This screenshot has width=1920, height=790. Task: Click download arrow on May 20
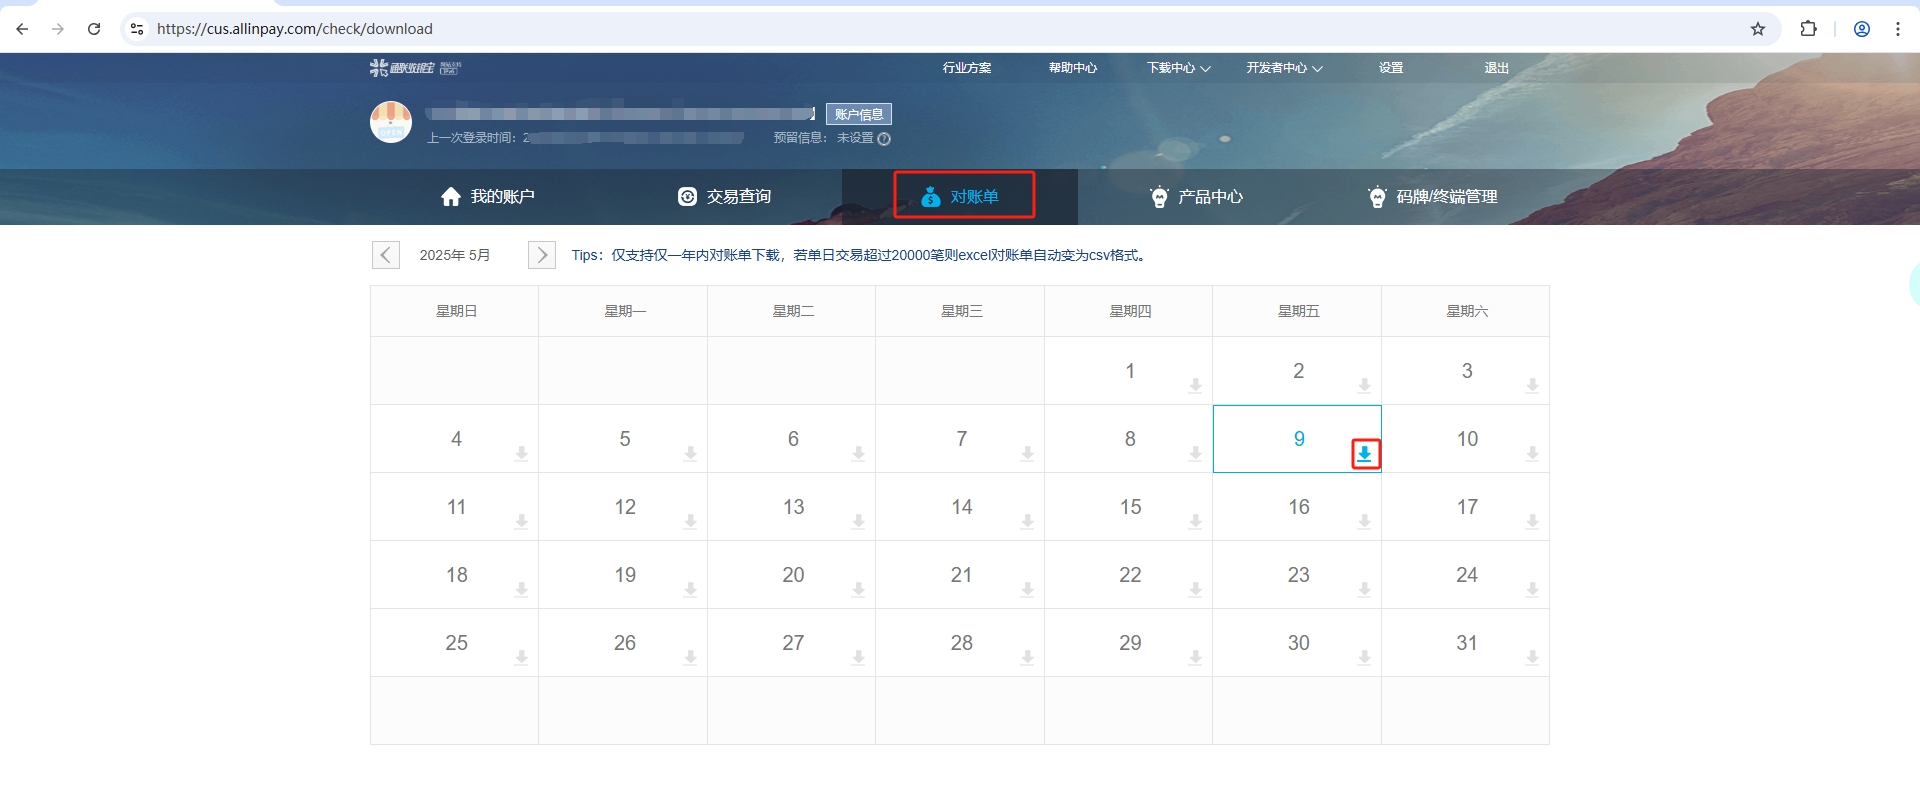click(x=858, y=590)
